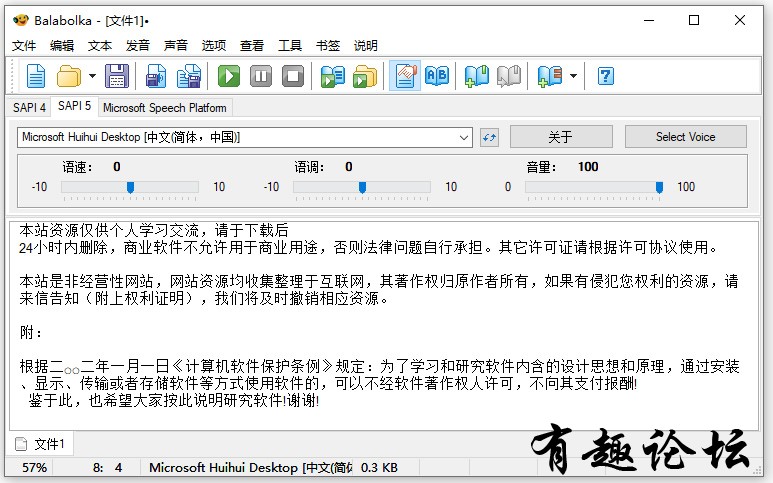This screenshot has height=483, width=773.
Task: Click the 关于 button
Action: pos(561,137)
